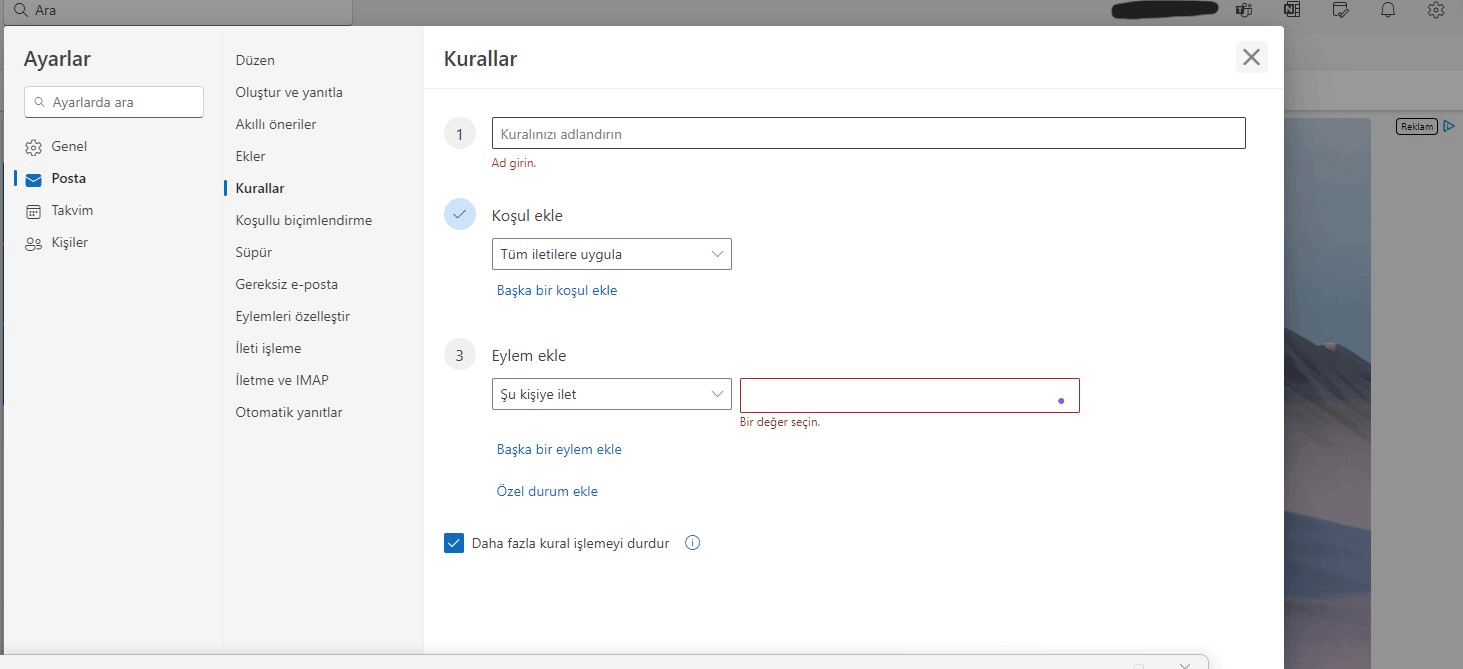The height and width of the screenshot is (669, 1463).
Task: Open İleti işleme settings
Action: [268, 348]
